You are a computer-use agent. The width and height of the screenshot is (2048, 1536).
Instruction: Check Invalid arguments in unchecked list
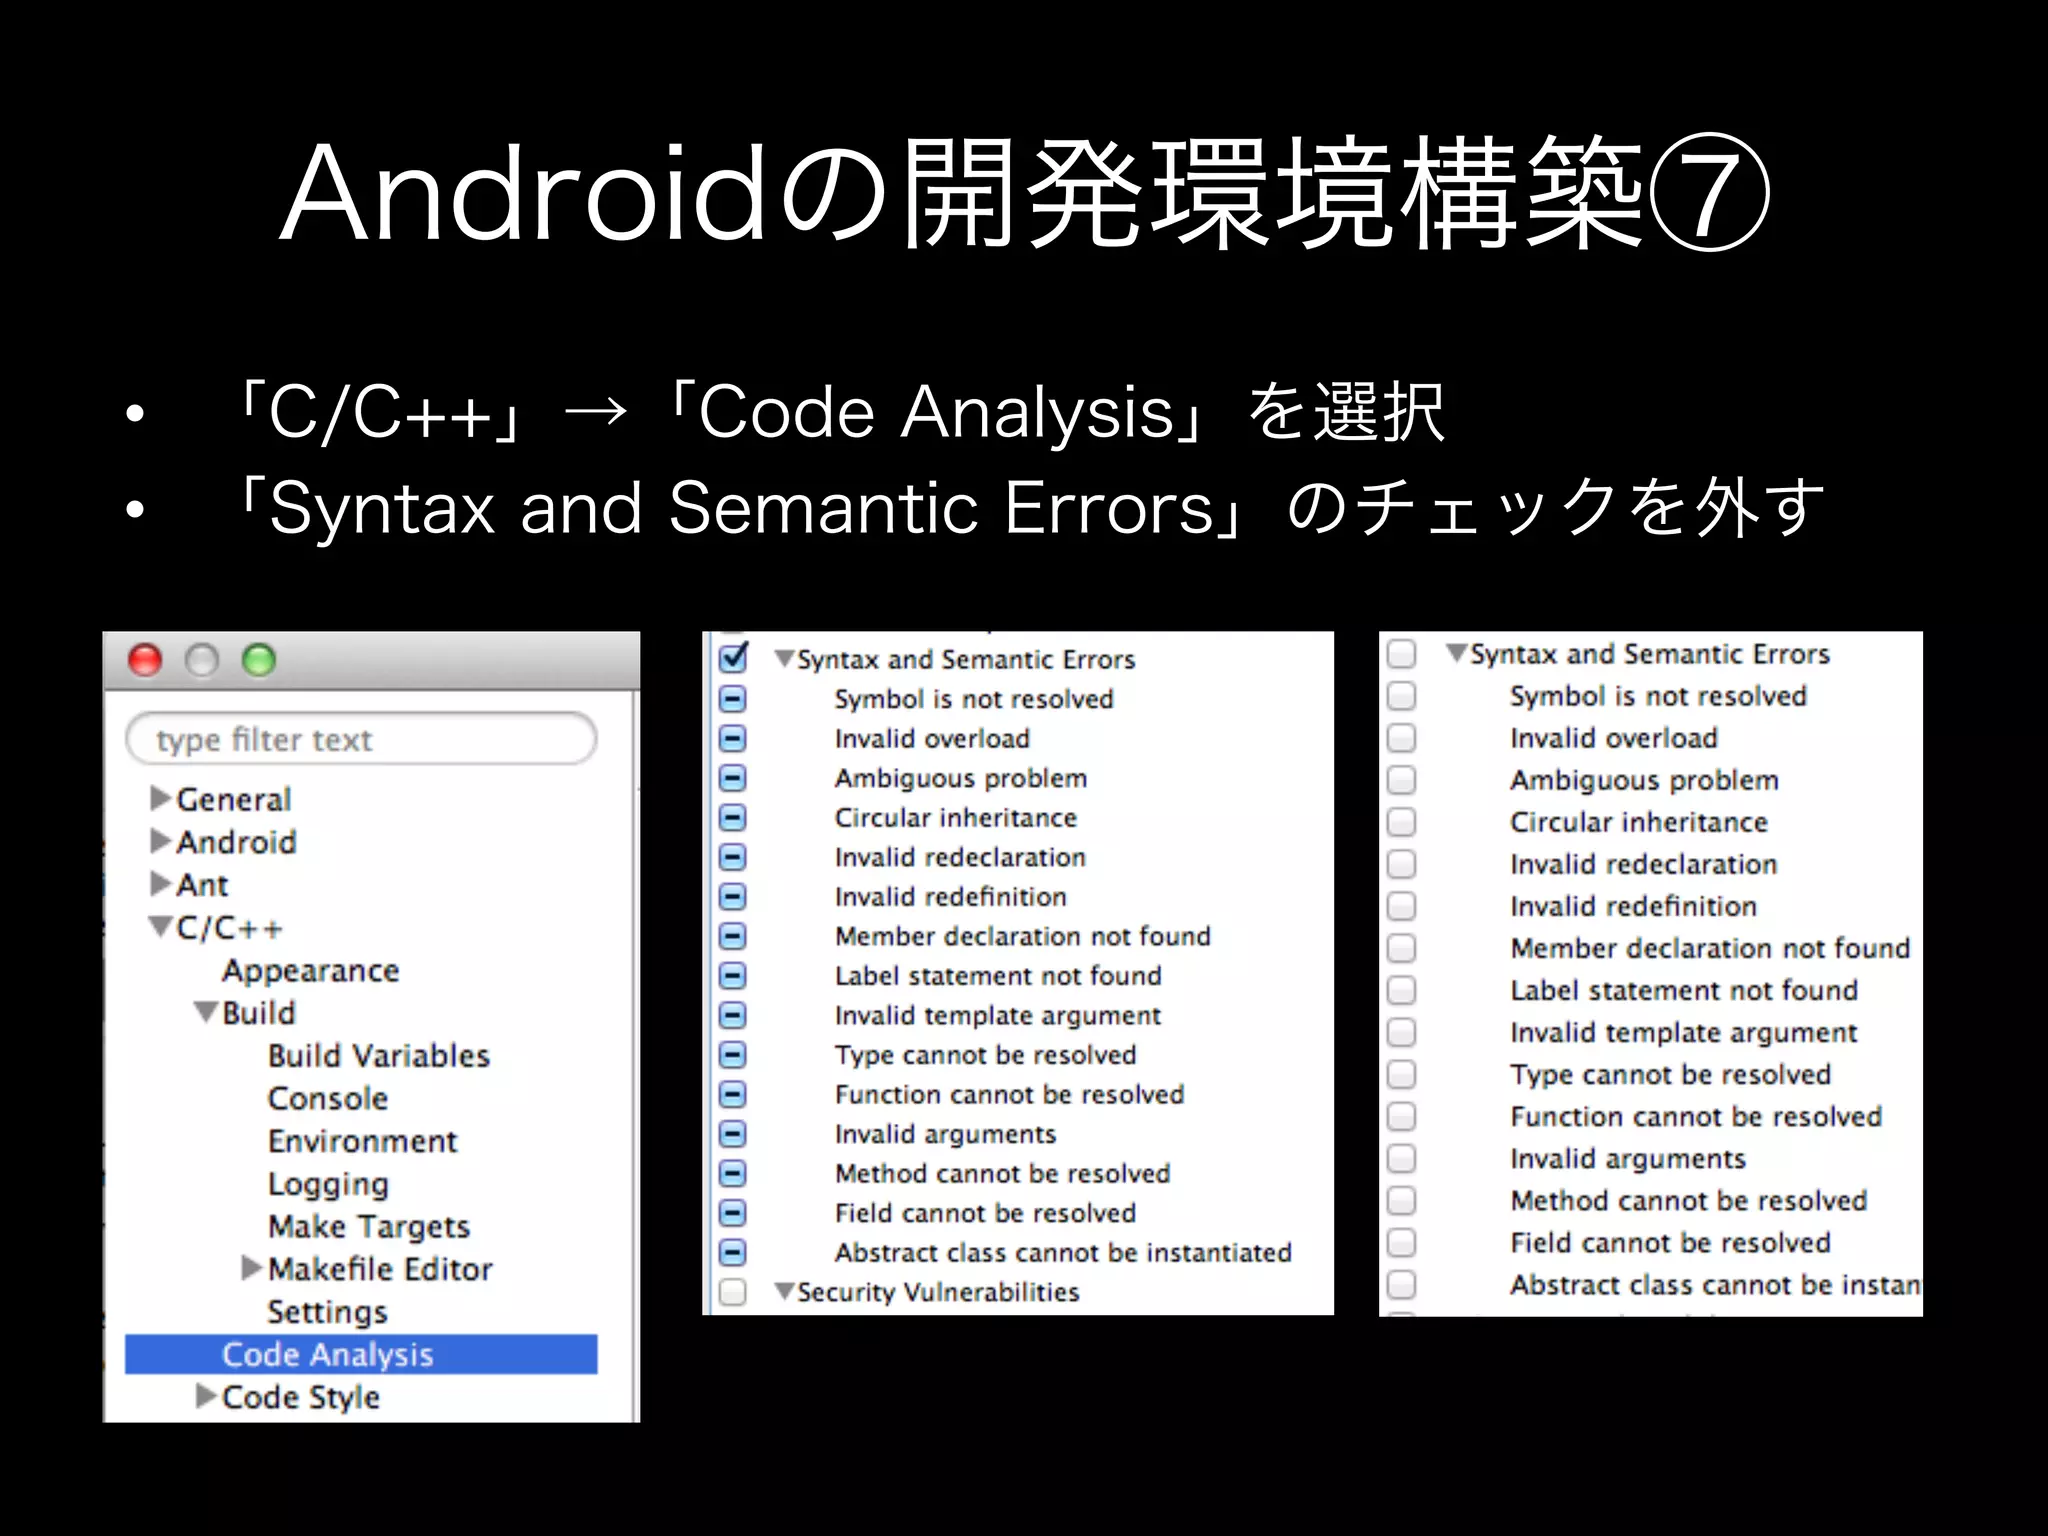1401,1158
